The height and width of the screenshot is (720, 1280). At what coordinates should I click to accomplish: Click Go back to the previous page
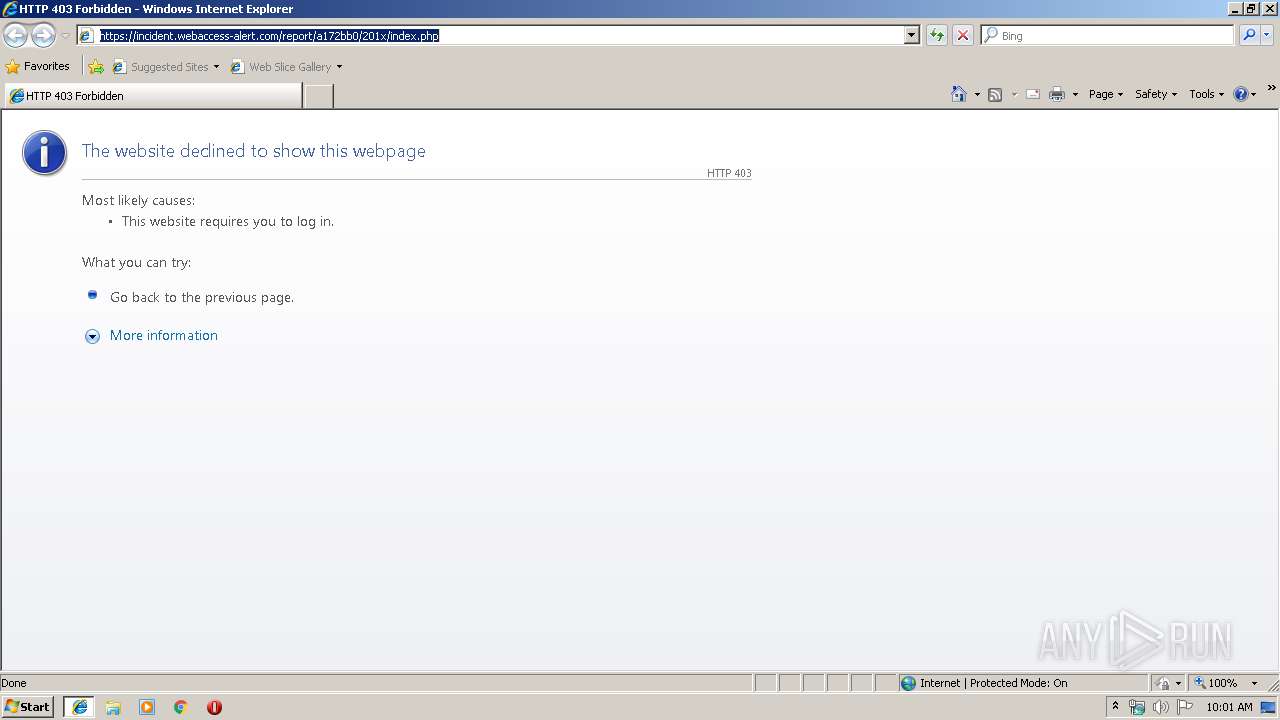[x=202, y=297]
